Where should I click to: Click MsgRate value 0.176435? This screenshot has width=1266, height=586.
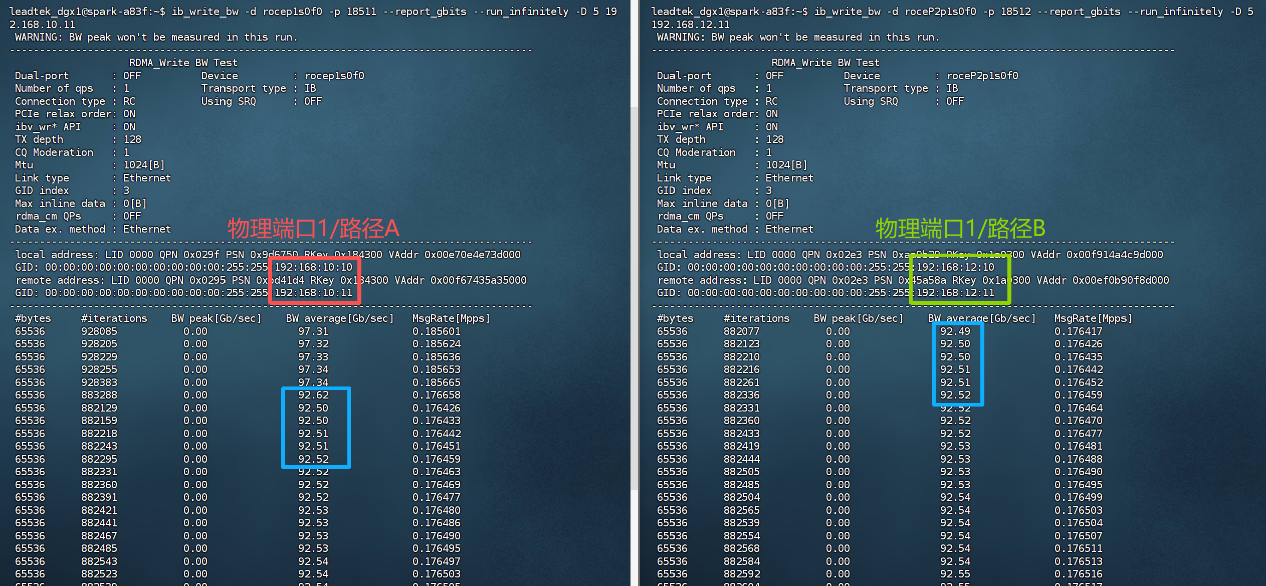1079,357
